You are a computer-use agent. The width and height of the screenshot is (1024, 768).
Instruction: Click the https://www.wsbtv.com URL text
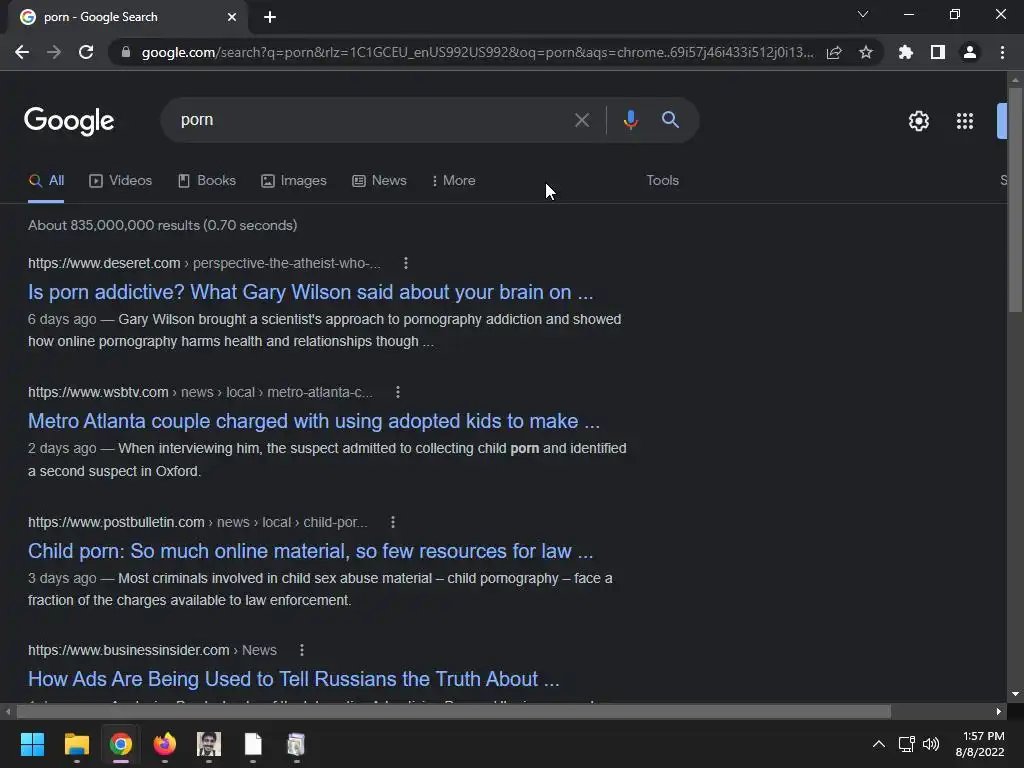[98, 392]
